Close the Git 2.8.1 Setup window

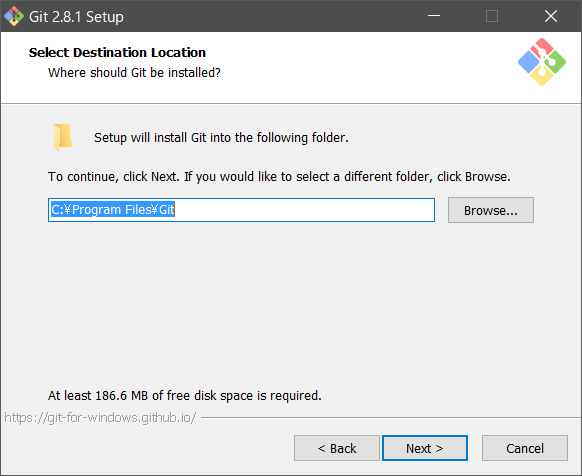[x=551, y=16]
